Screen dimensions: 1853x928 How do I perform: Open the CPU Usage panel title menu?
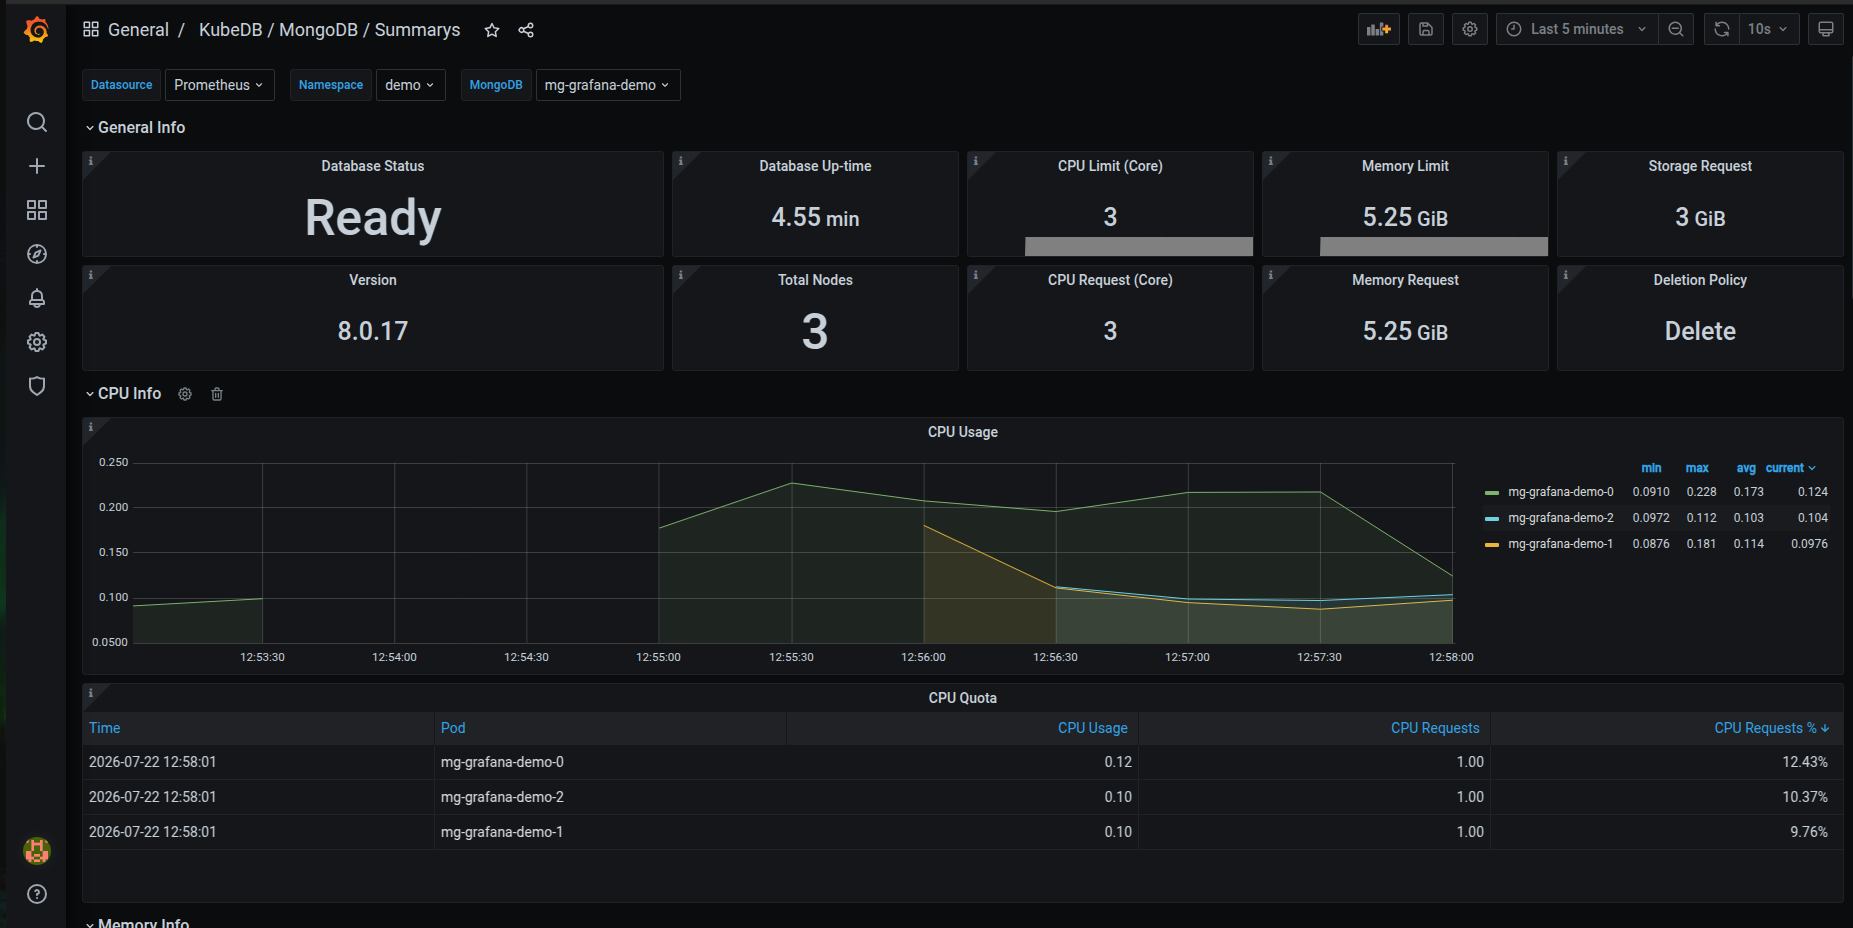tap(963, 432)
